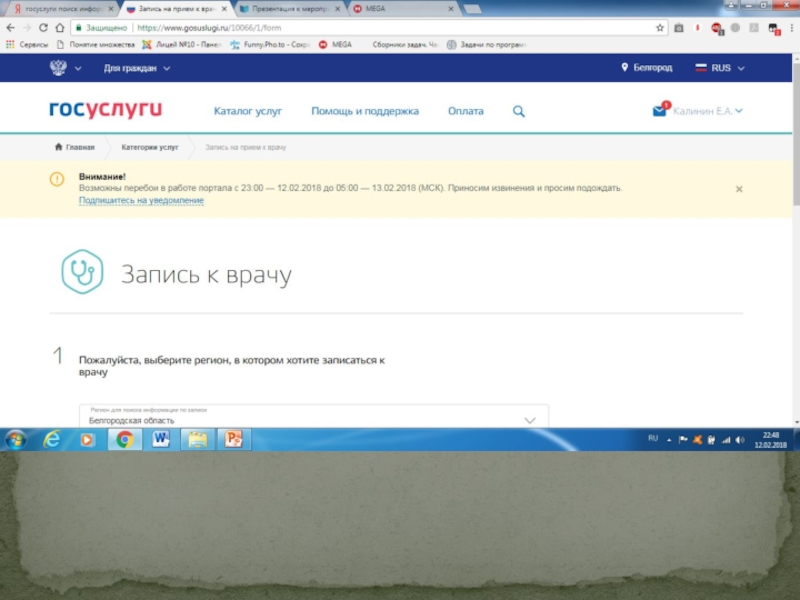Screen dimensions: 800x600
Task: Open the mail notifications envelope icon
Action: click(x=659, y=111)
